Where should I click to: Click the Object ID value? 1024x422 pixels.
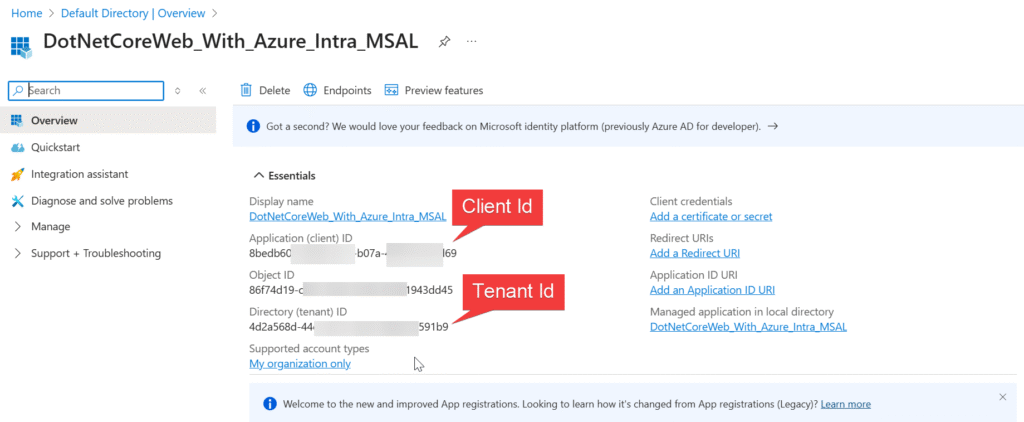(351, 290)
